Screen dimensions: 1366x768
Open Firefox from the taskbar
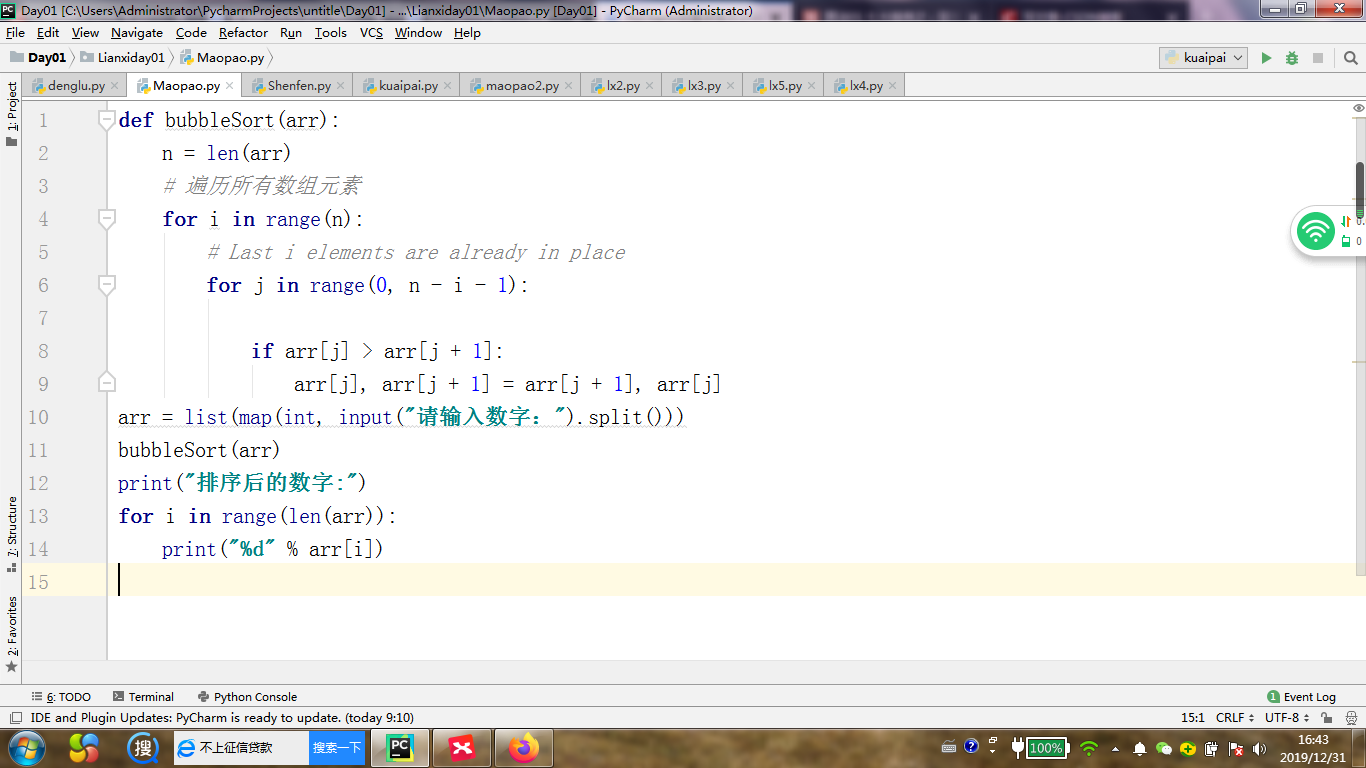tap(524, 748)
